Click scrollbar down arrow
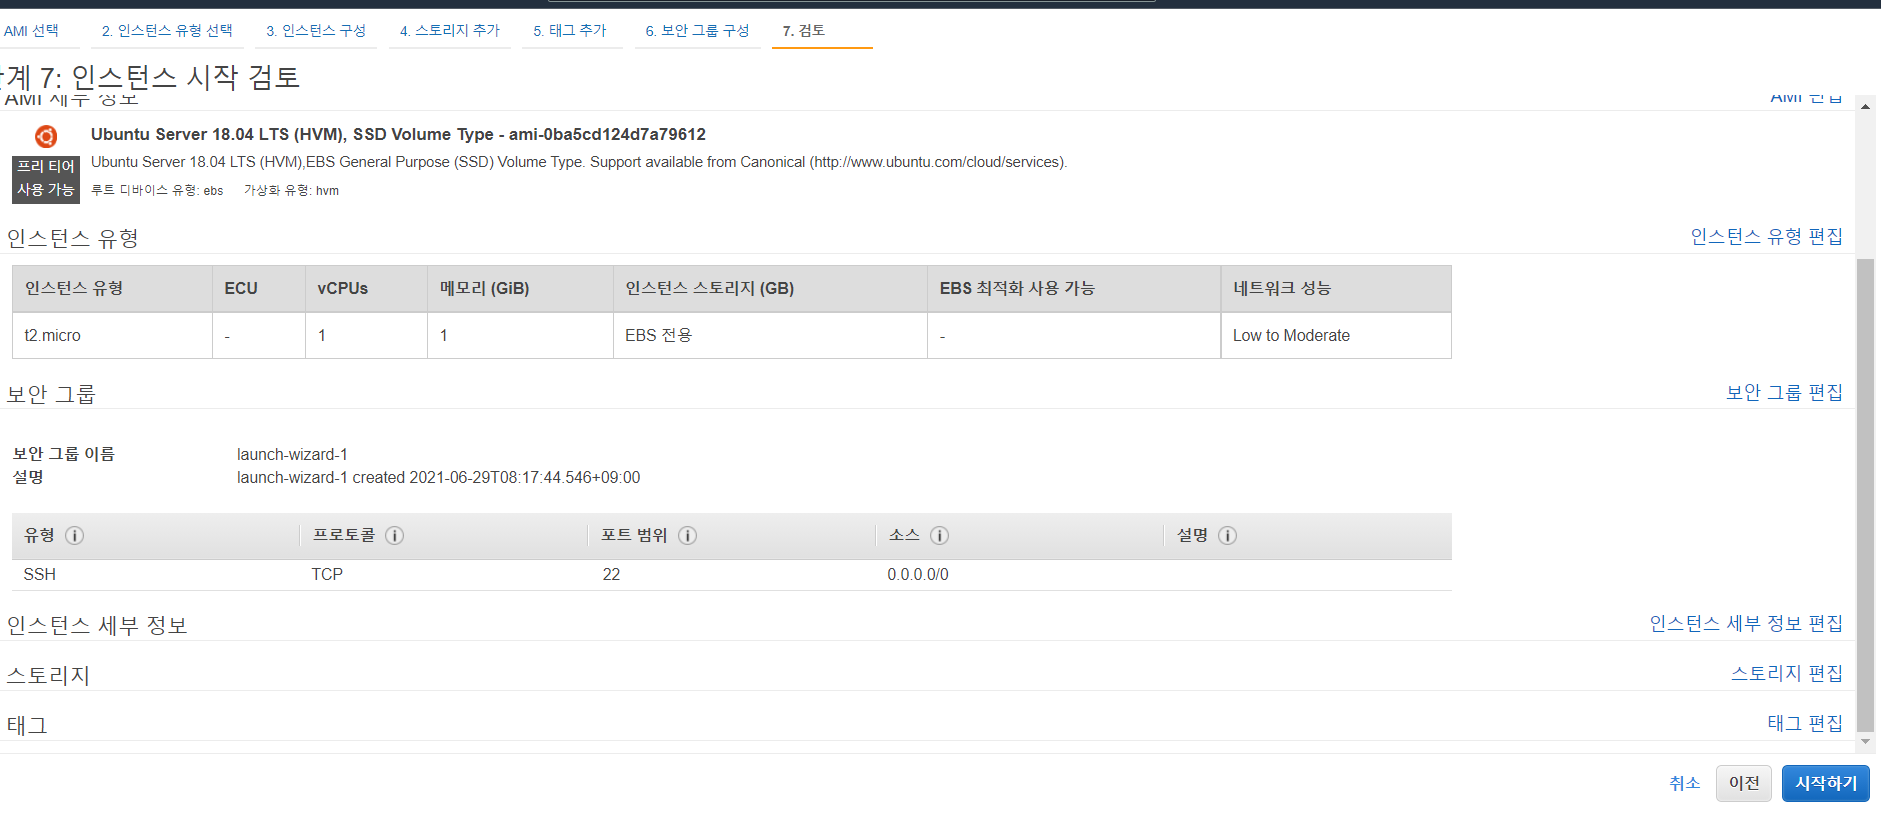This screenshot has height=814, width=1881. coord(1865,742)
